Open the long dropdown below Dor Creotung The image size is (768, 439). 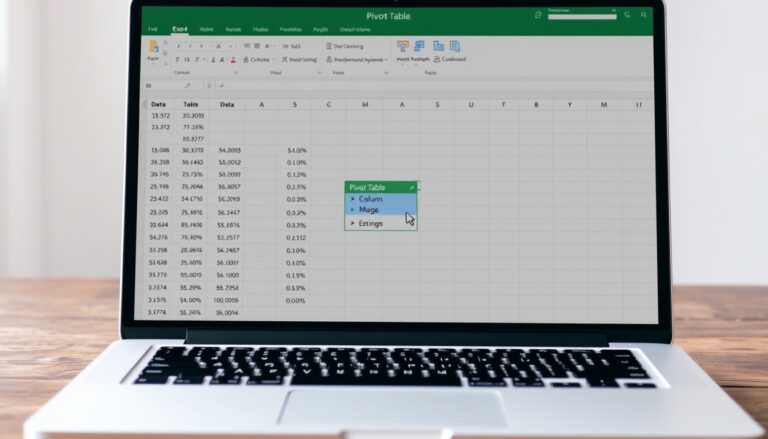point(386,60)
